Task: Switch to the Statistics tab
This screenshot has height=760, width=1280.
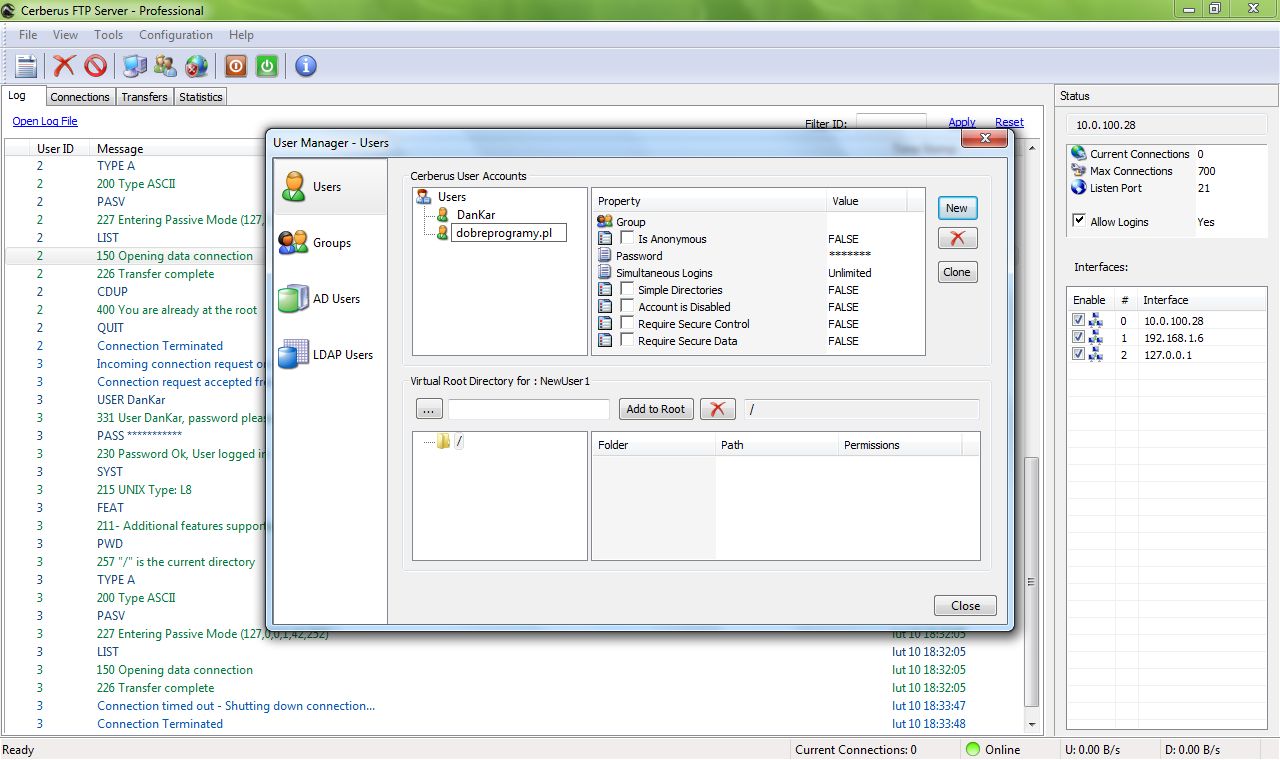Action: pyautogui.click(x=201, y=97)
